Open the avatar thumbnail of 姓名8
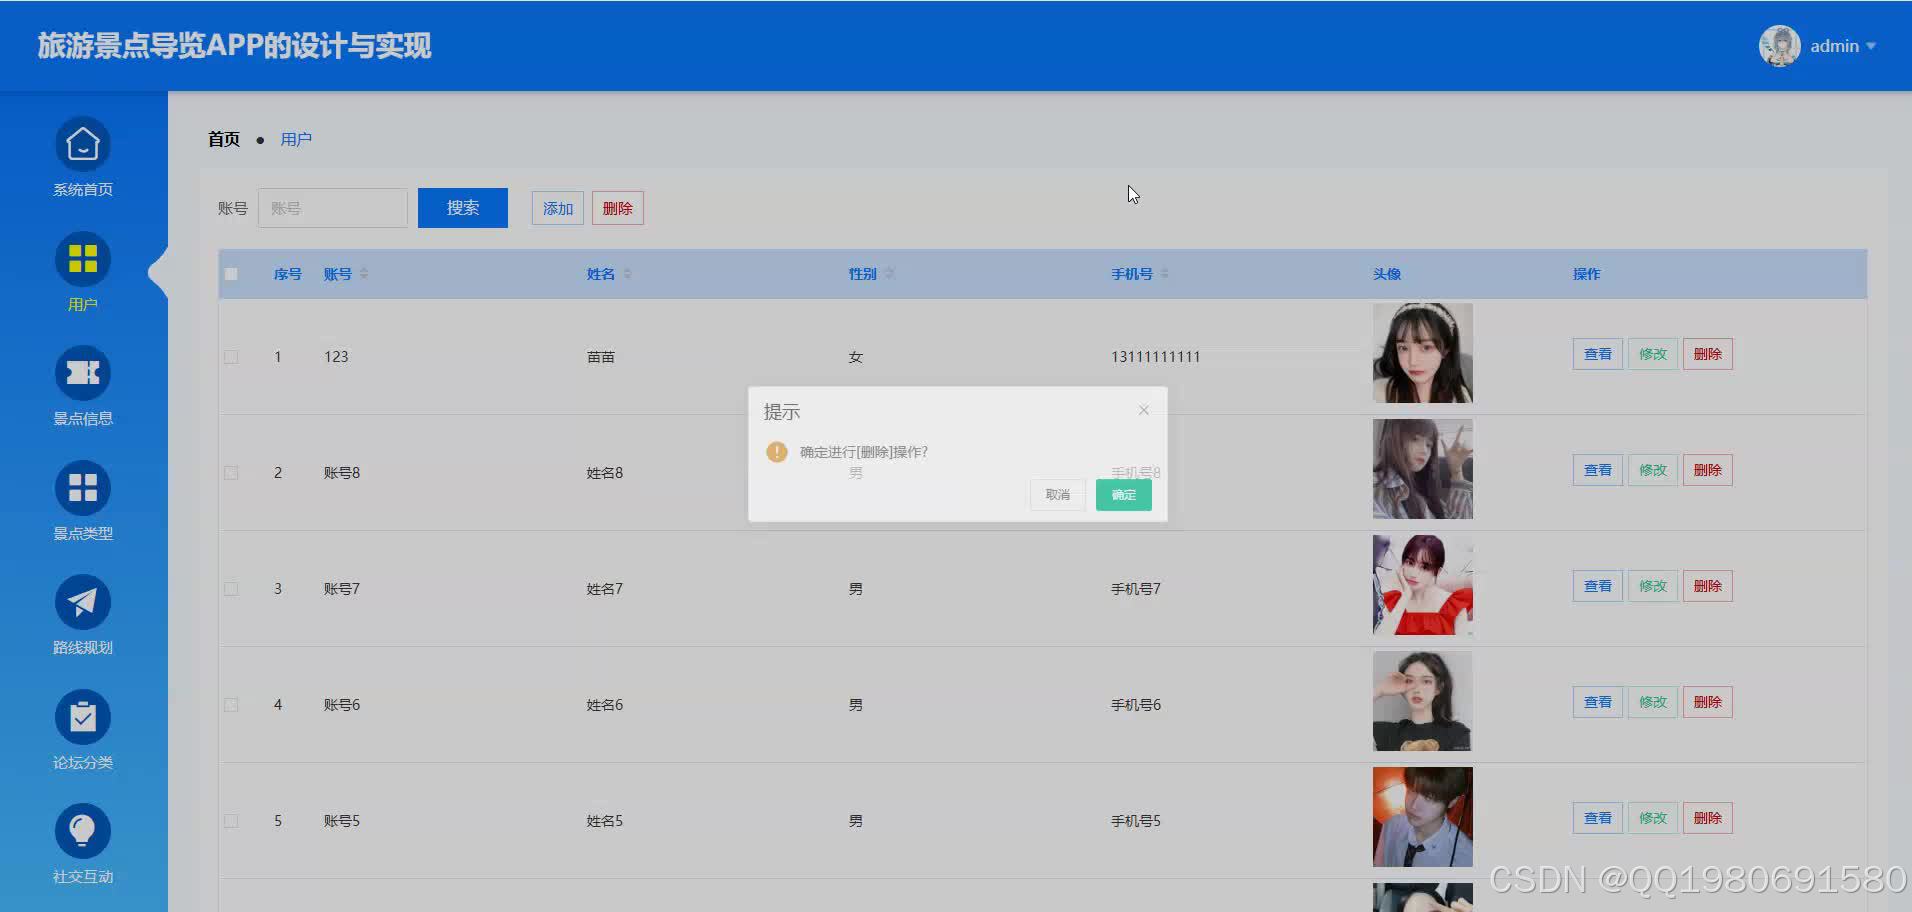 coord(1423,469)
